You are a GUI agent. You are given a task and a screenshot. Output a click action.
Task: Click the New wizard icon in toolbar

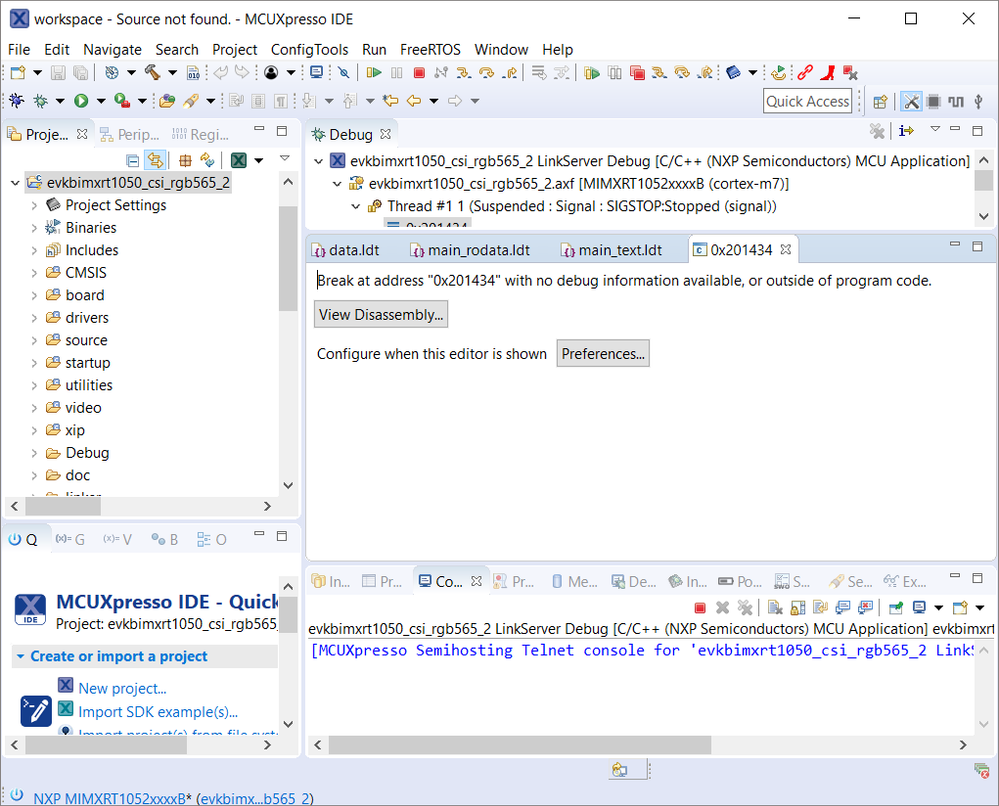(x=18, y=73)
